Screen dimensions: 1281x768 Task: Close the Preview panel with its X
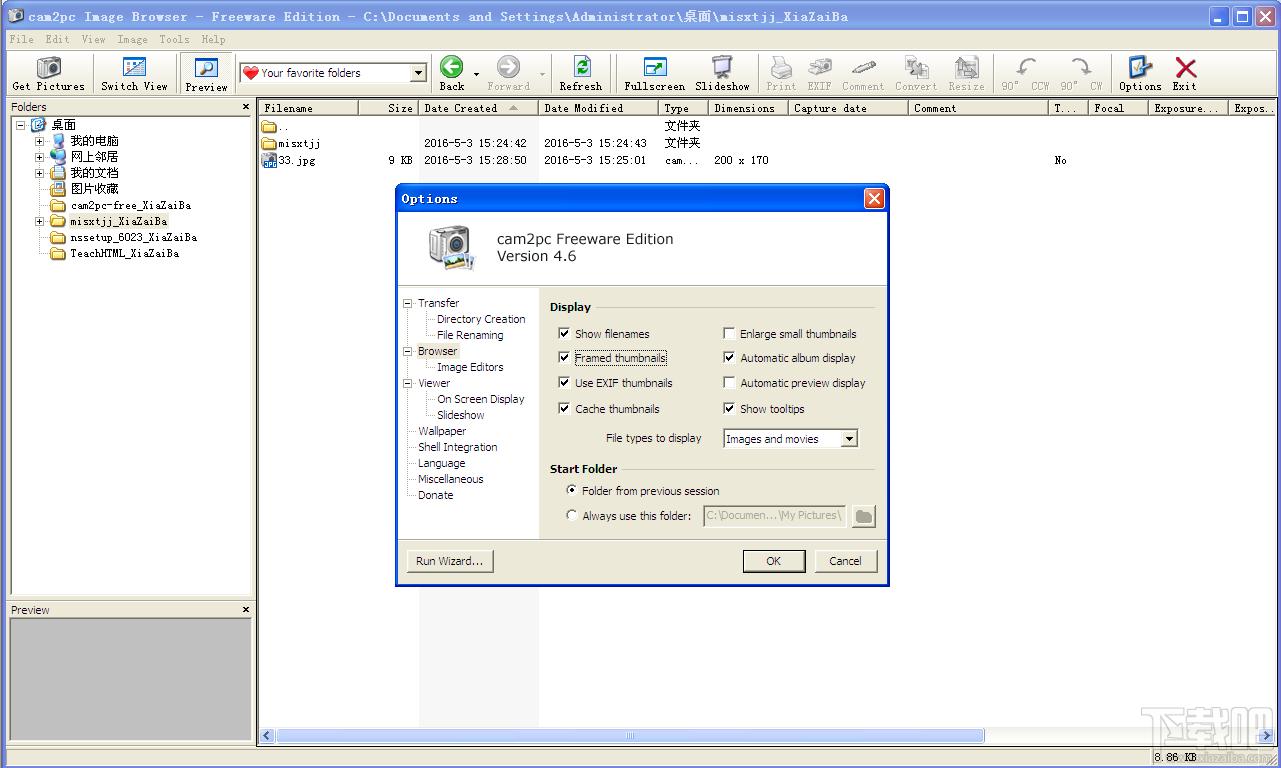pyautogui.click(x=246, y=609)
